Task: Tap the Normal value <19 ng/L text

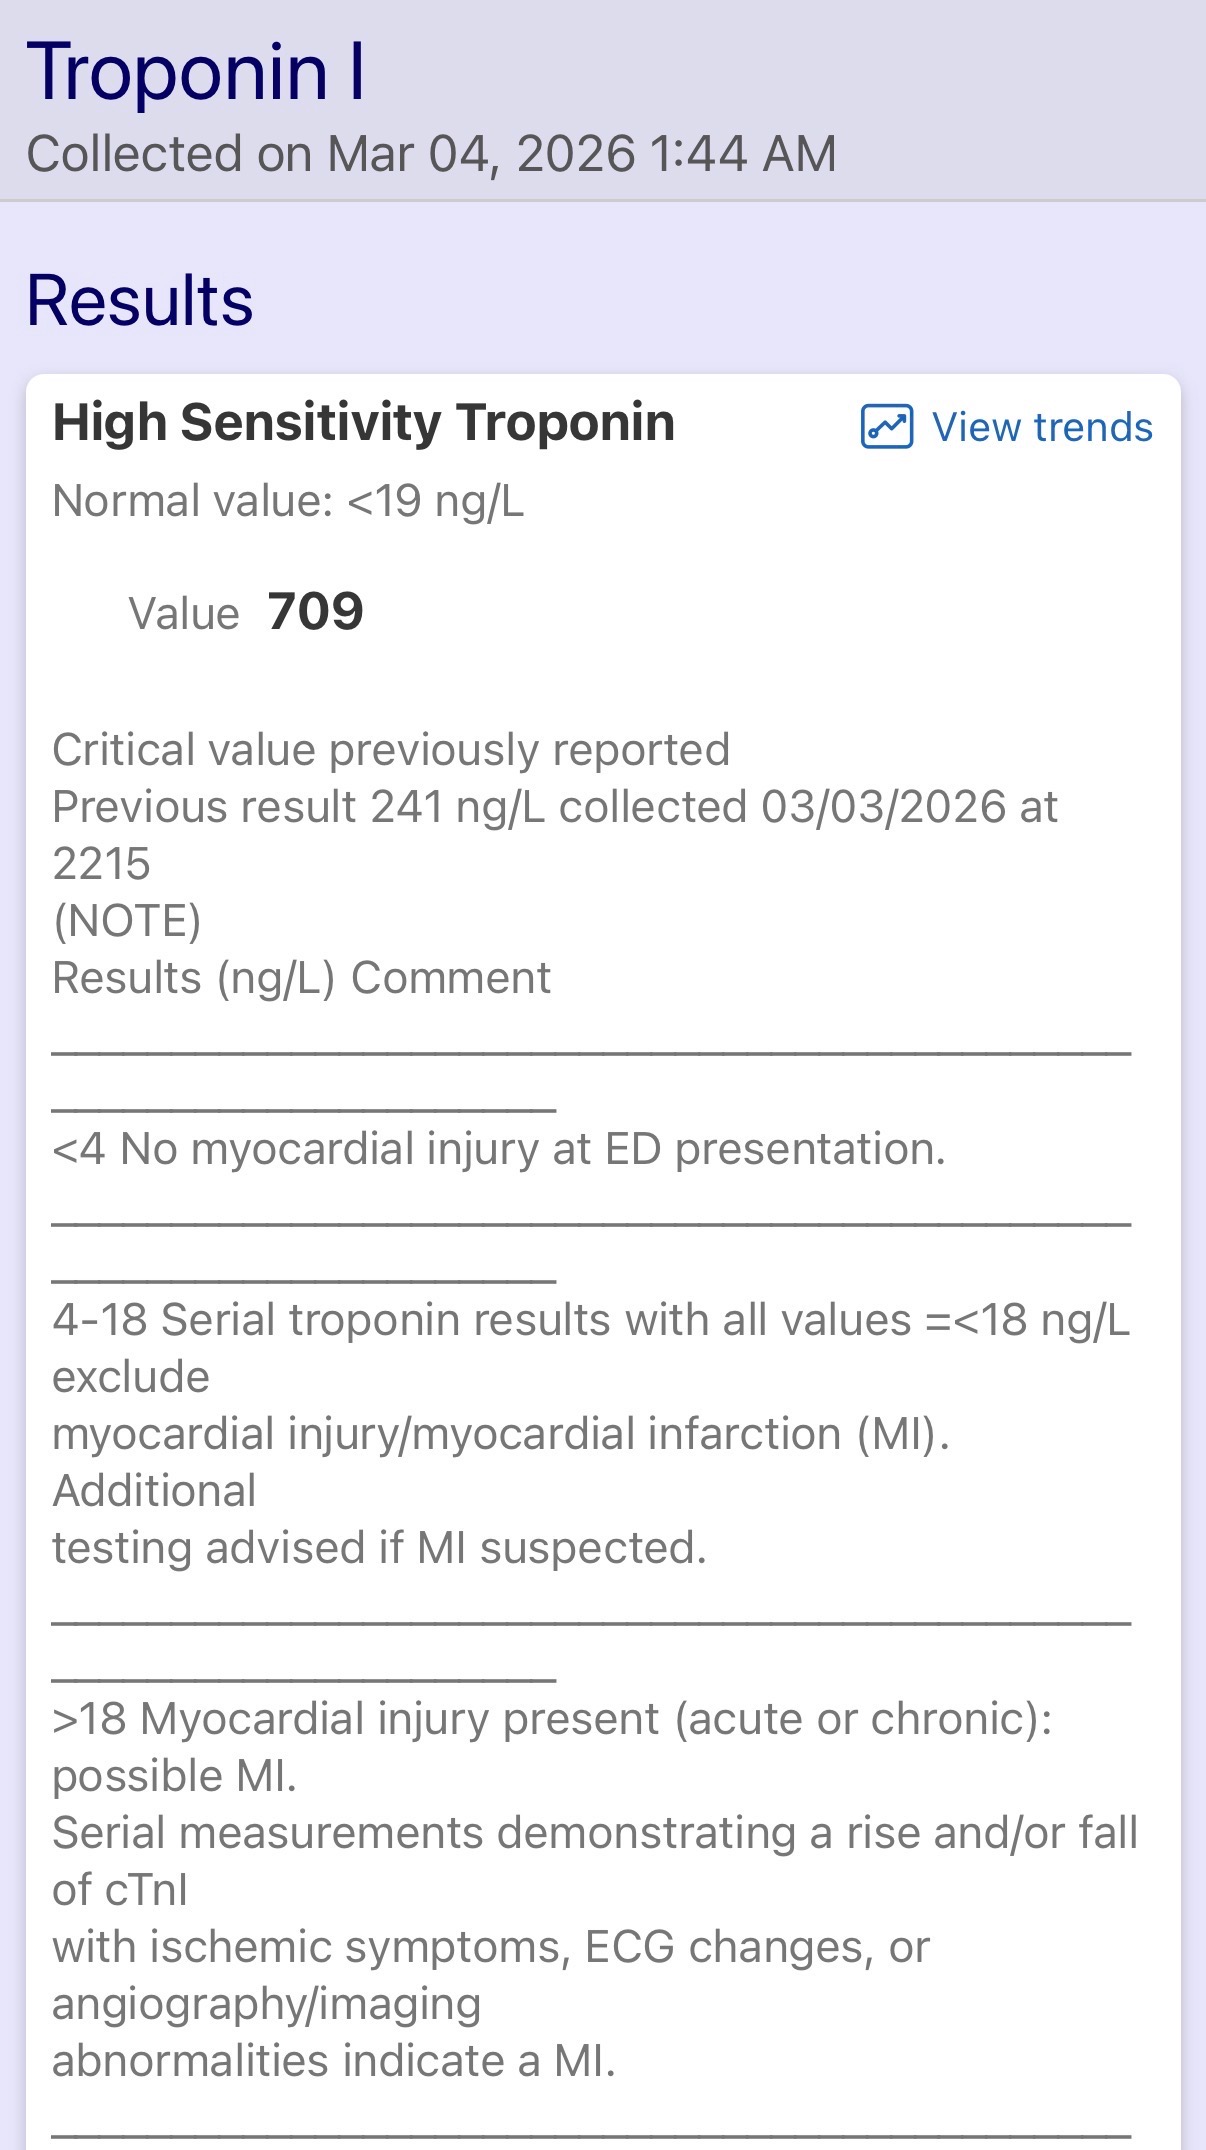Action: 288,500
